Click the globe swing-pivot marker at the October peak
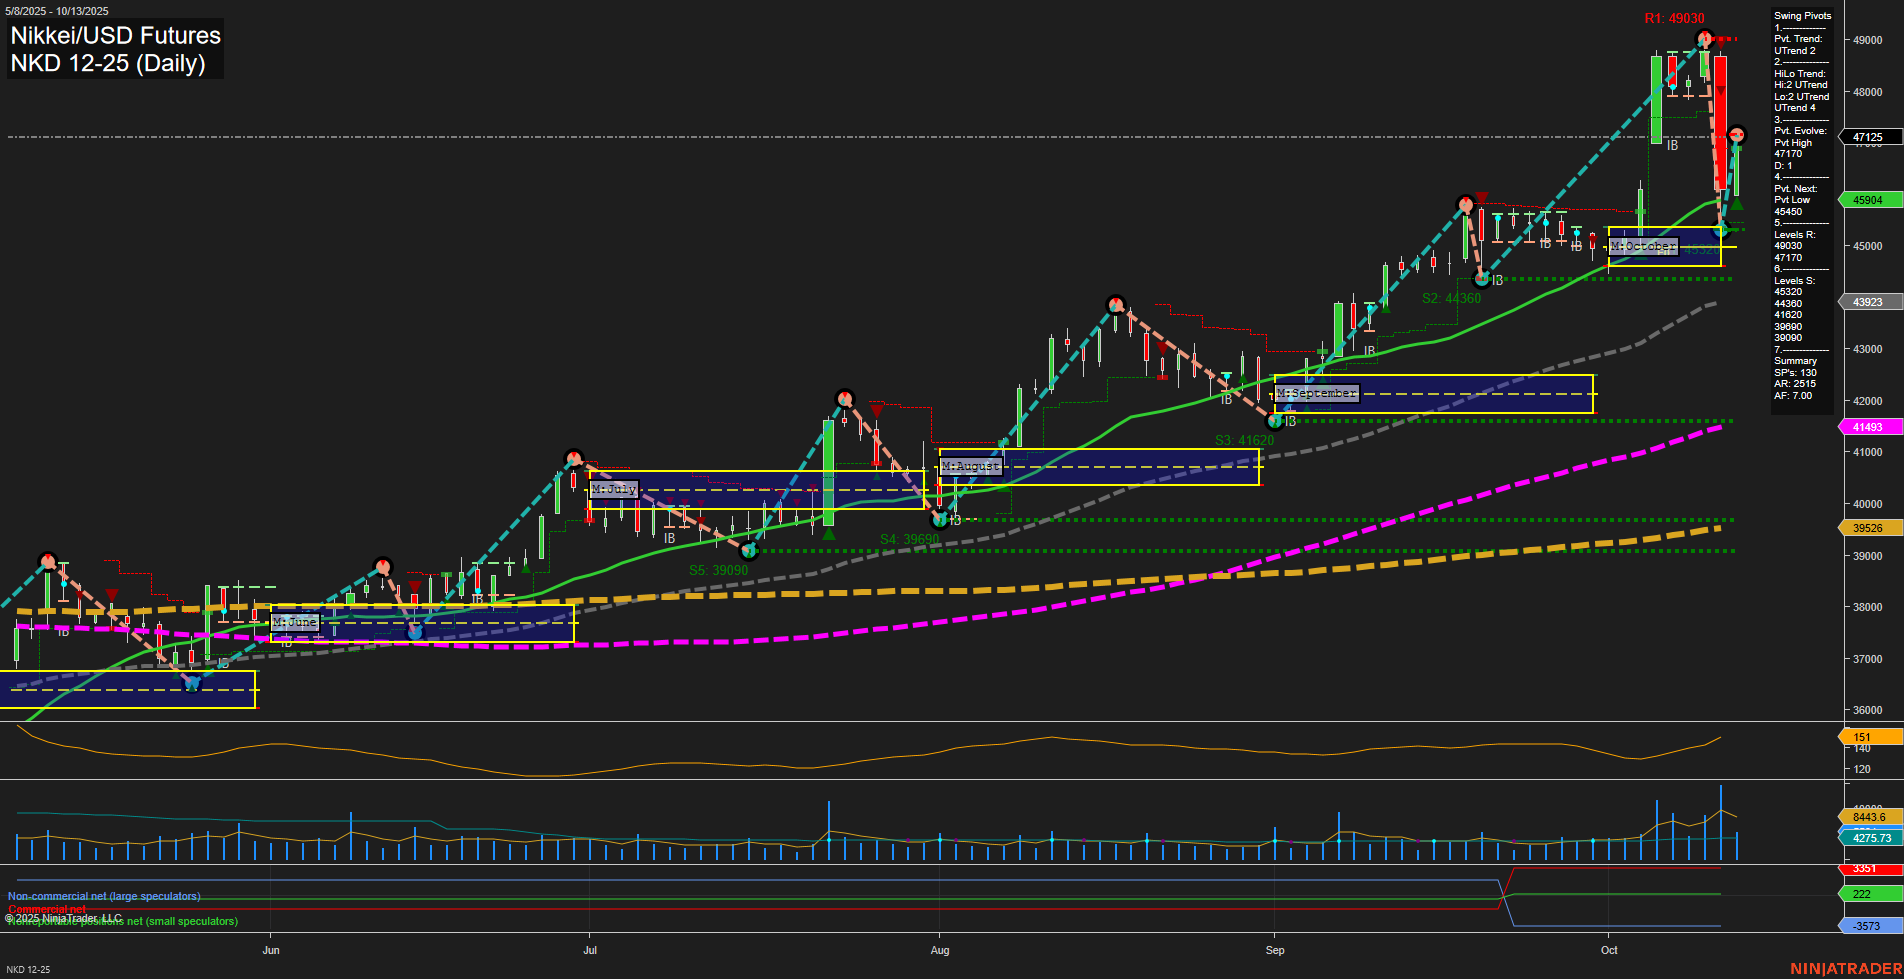 1704,38
